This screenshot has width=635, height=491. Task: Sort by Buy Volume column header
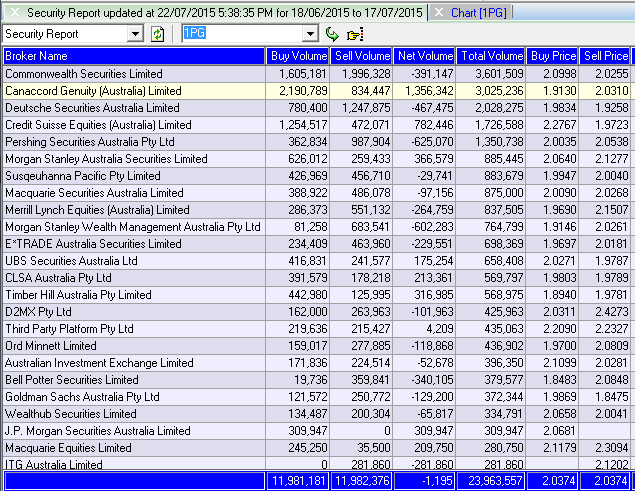(298, 56)
